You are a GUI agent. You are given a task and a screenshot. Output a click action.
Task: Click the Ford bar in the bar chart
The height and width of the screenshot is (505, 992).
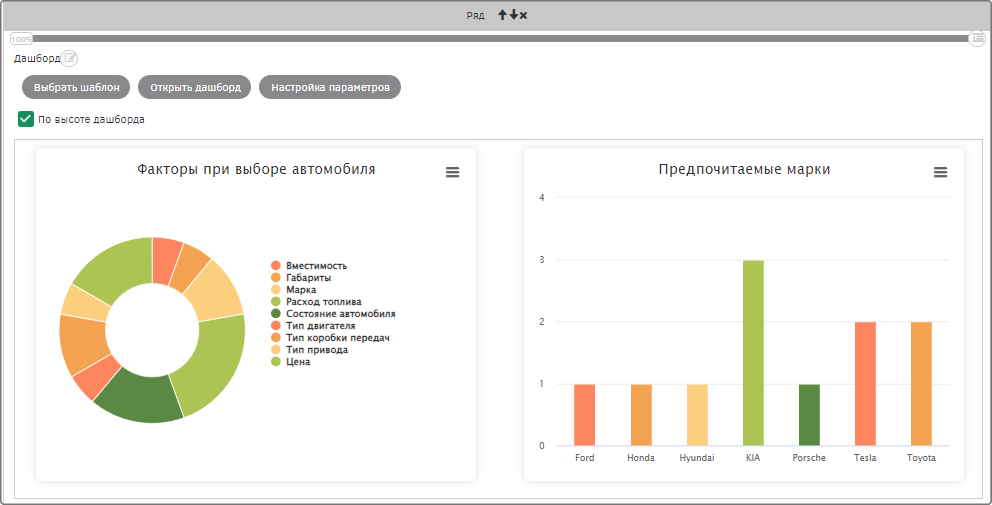[x=585, y=415]
